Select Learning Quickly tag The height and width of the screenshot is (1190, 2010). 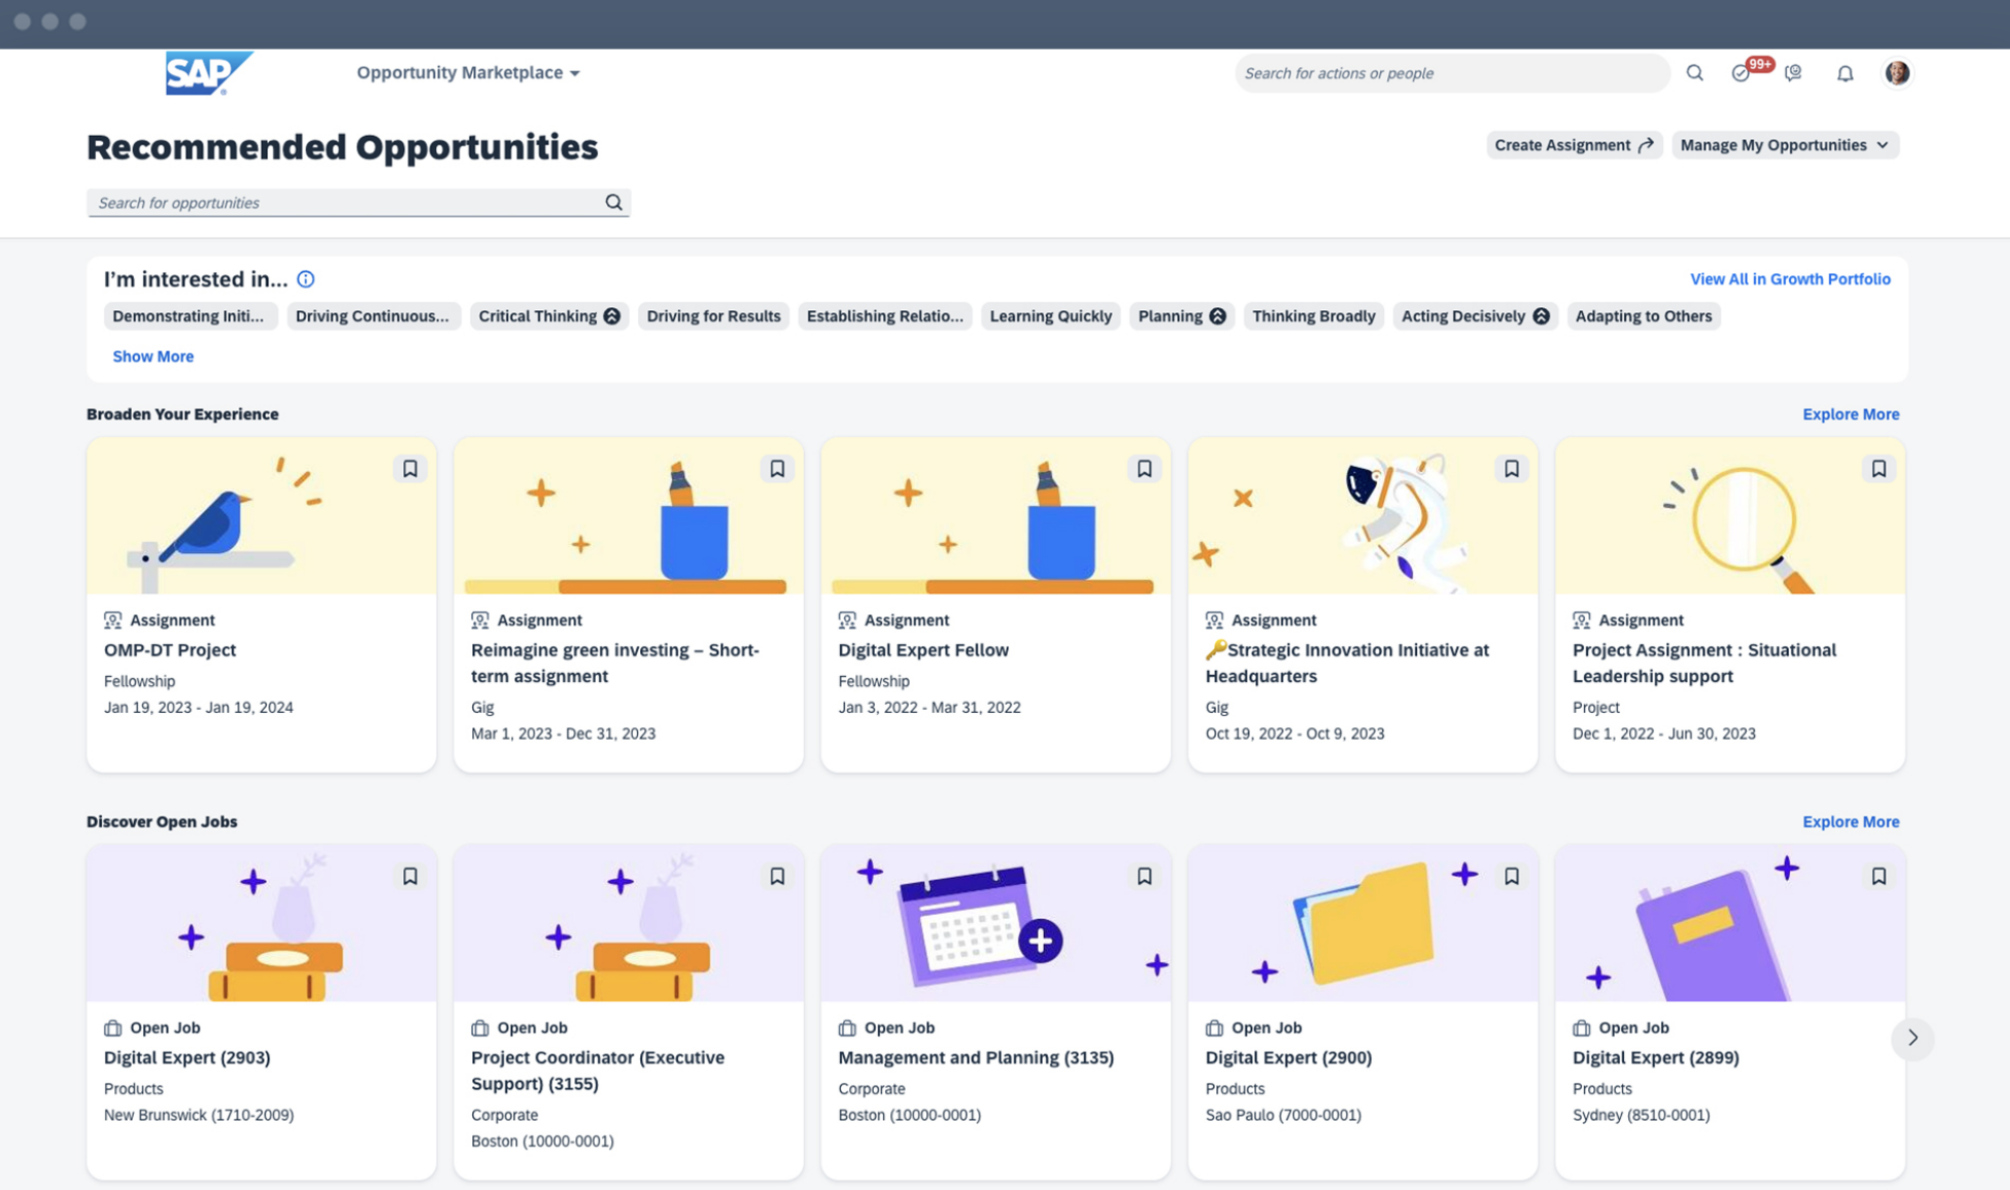tap(1051, 316)
